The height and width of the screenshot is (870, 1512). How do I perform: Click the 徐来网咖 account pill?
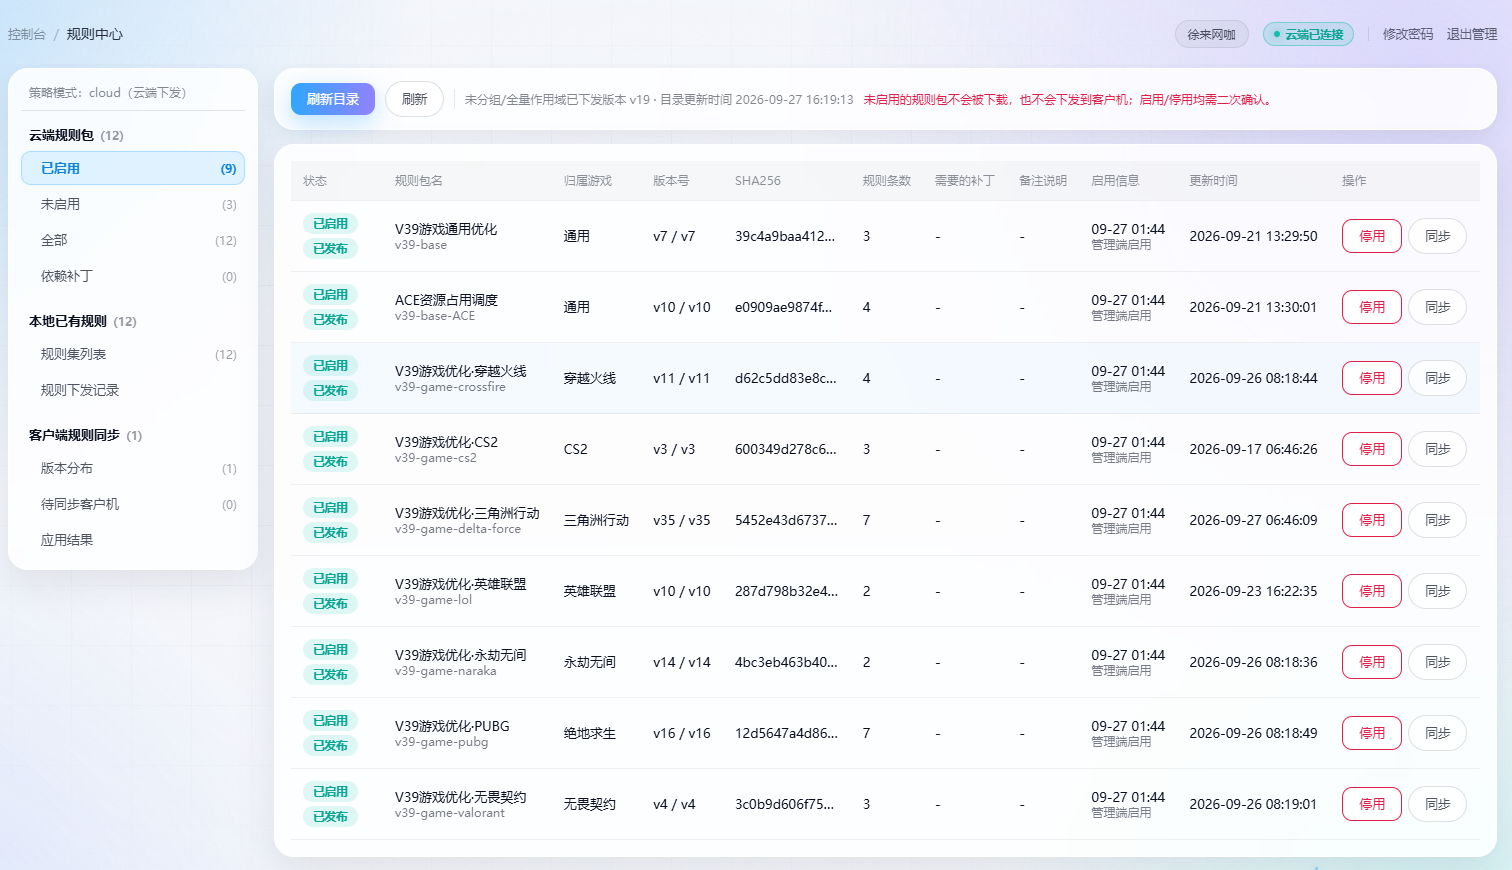[1212, 34]
